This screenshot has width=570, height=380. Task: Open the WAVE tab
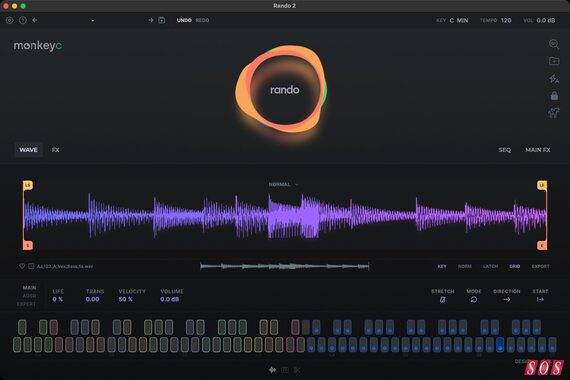pos(28,150)
